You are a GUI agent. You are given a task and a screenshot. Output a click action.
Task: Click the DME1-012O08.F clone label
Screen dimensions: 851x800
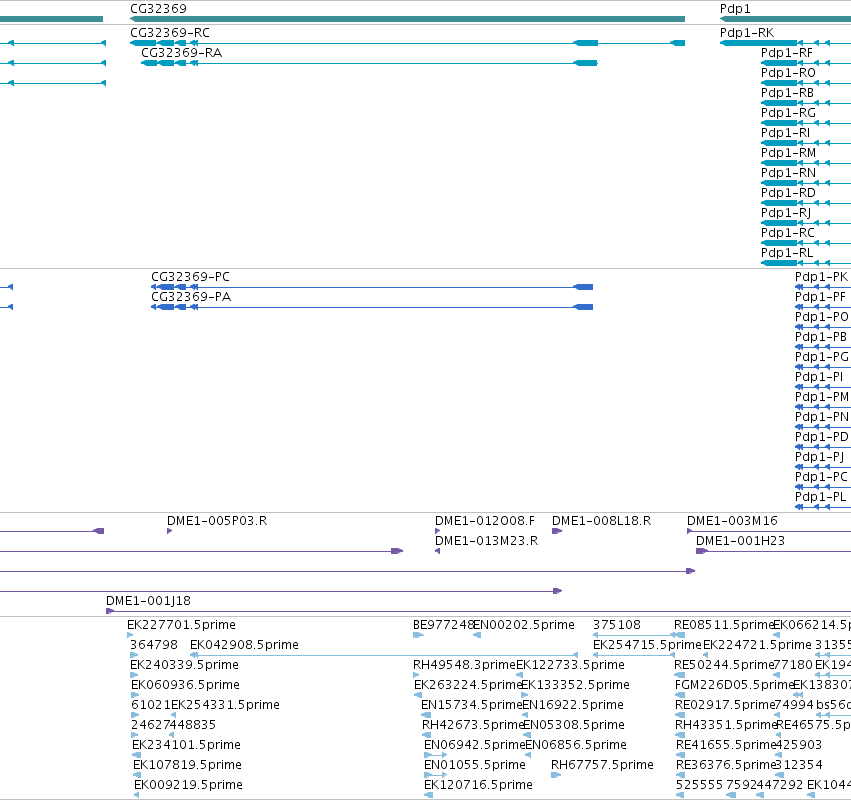pyautogui.click(x=485, y=521)
